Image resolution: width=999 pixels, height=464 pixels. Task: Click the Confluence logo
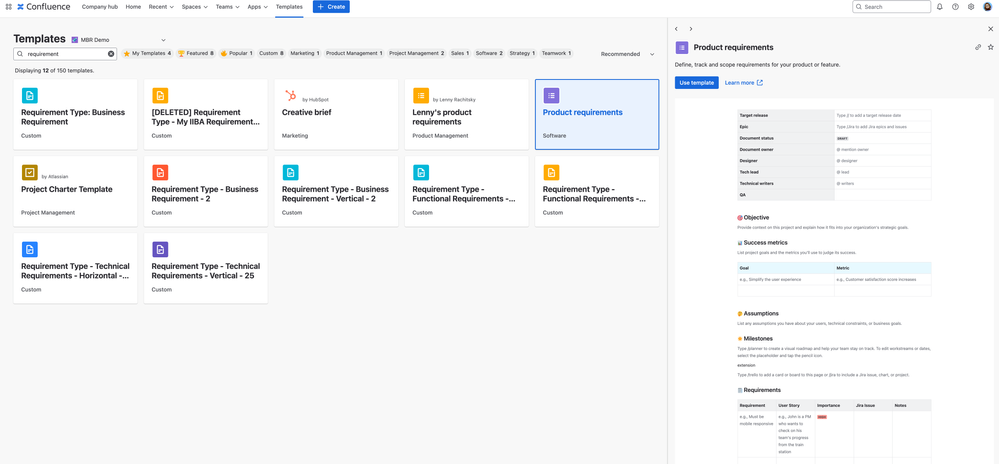pos(44,6)
